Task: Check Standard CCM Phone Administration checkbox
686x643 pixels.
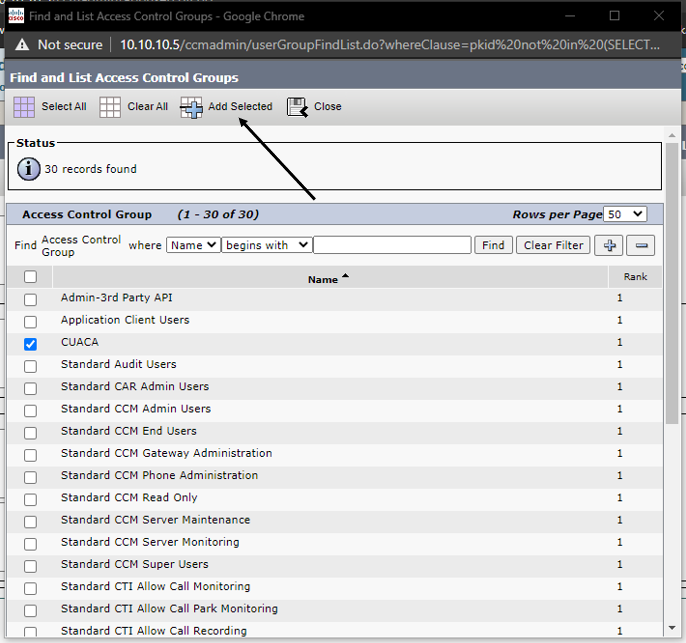Action: point(30,478)
